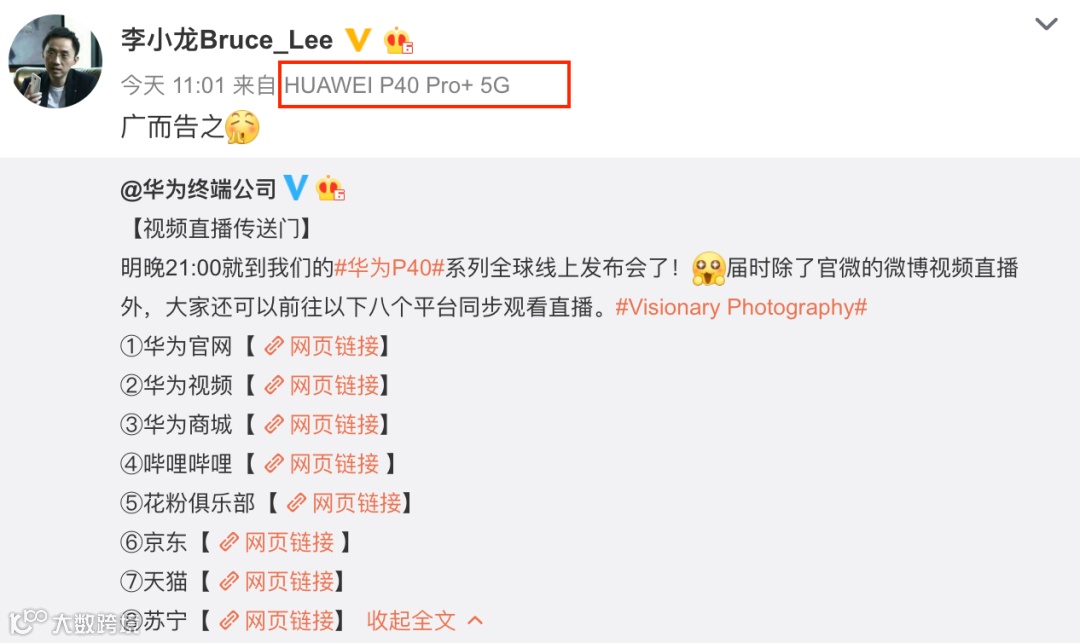
Task: Click the link icon for 华为官网
Action: tap(274, 346)
